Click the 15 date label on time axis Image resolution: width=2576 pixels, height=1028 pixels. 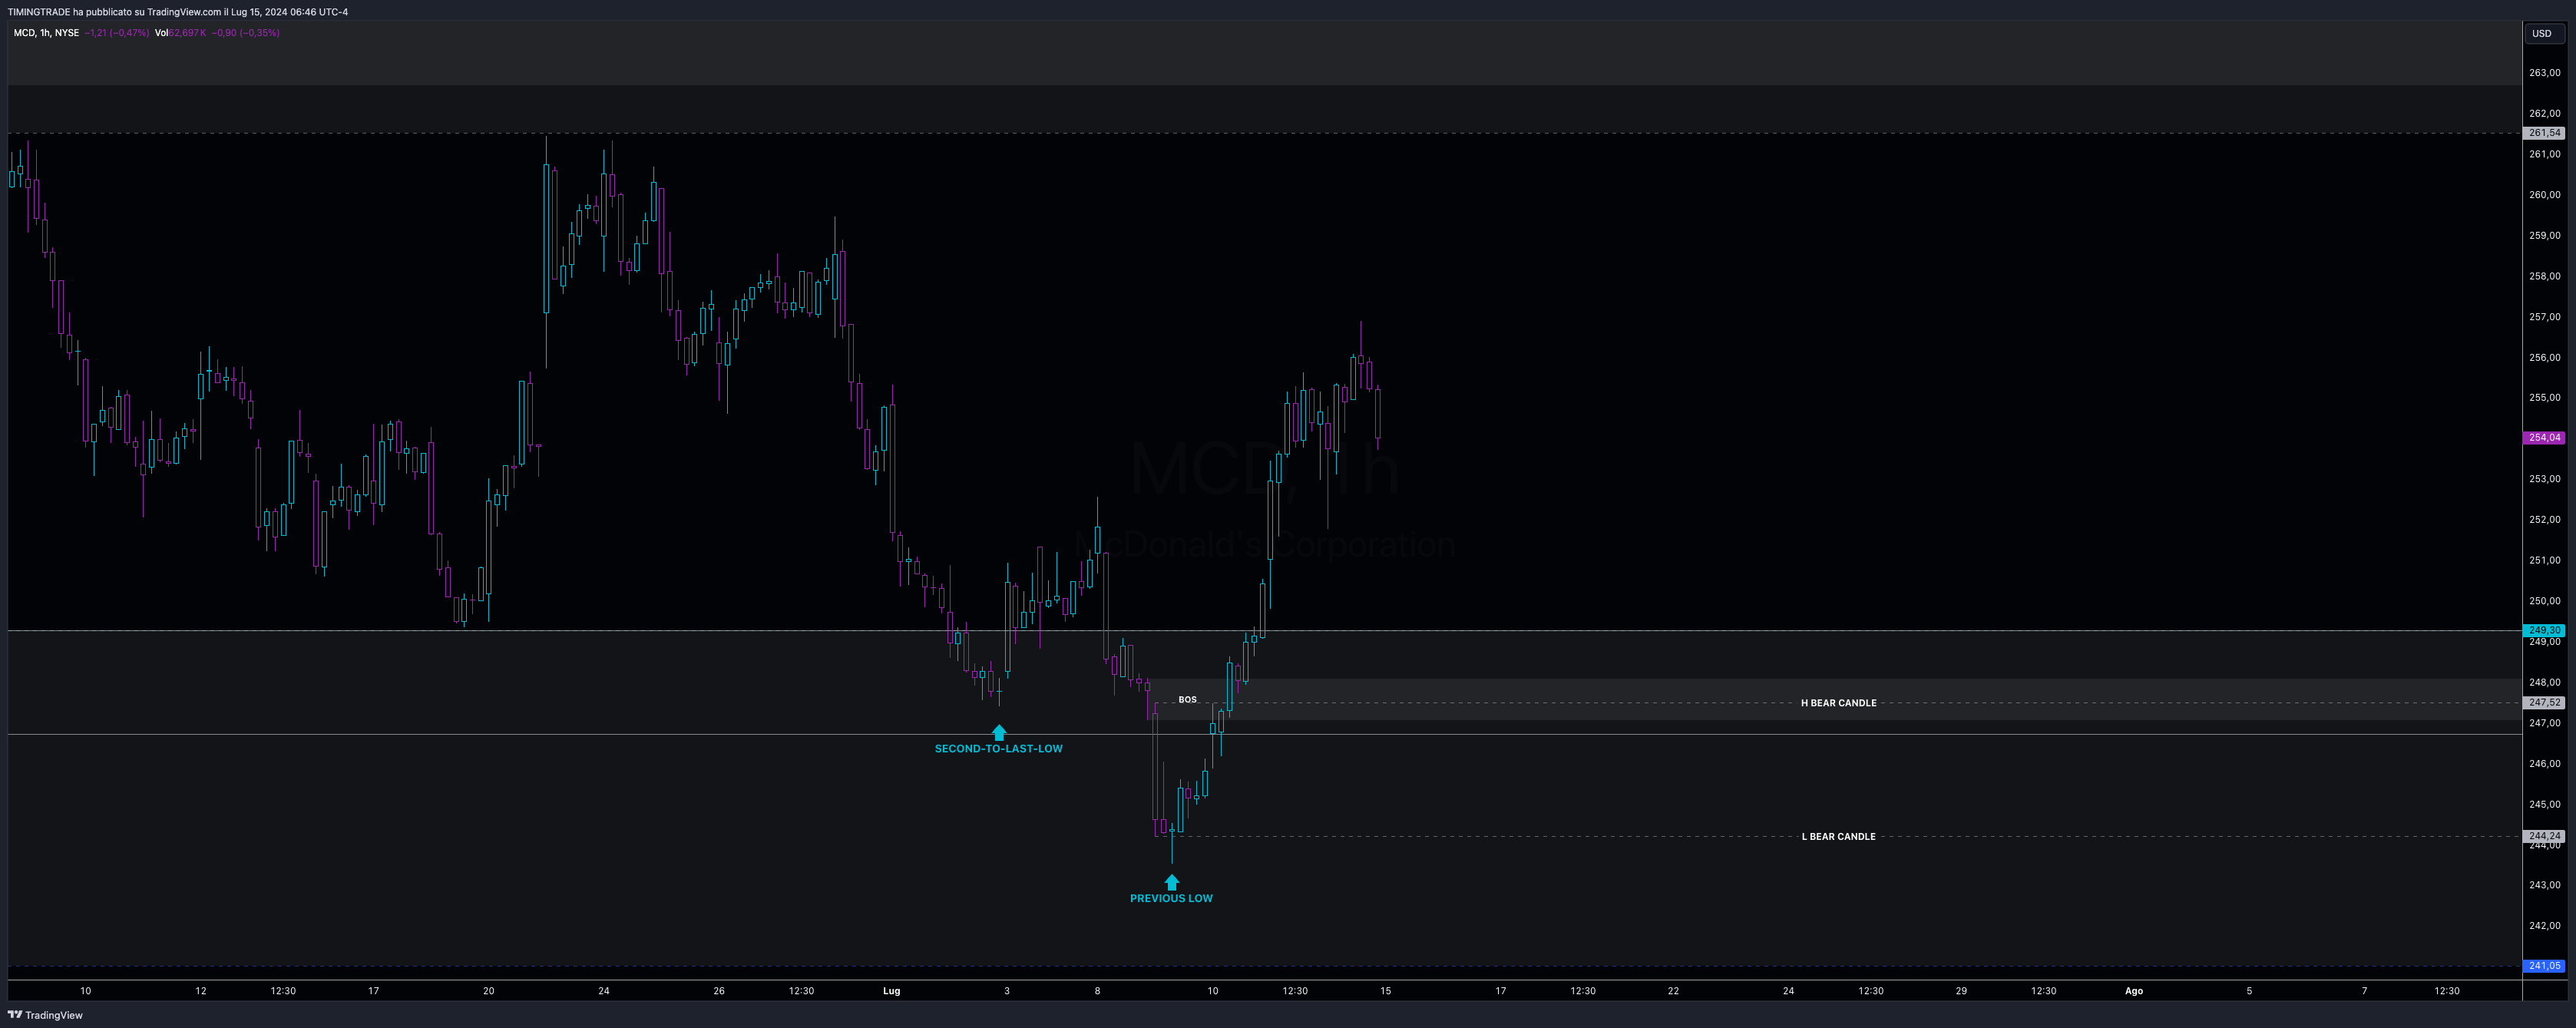(x=1385, y=991)
